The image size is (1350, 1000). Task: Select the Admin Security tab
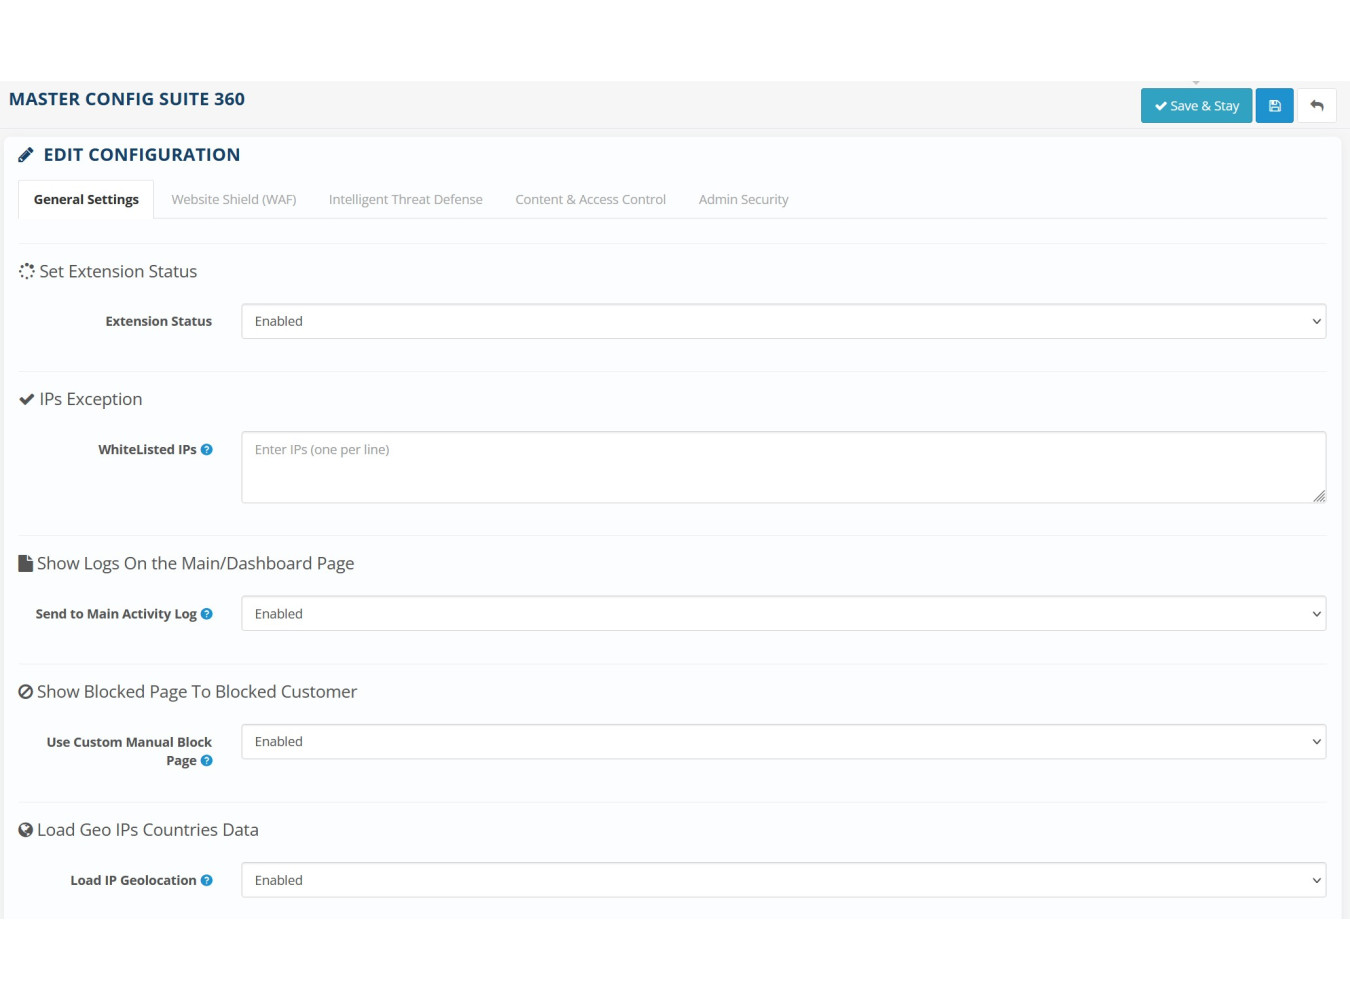[743, 200]
